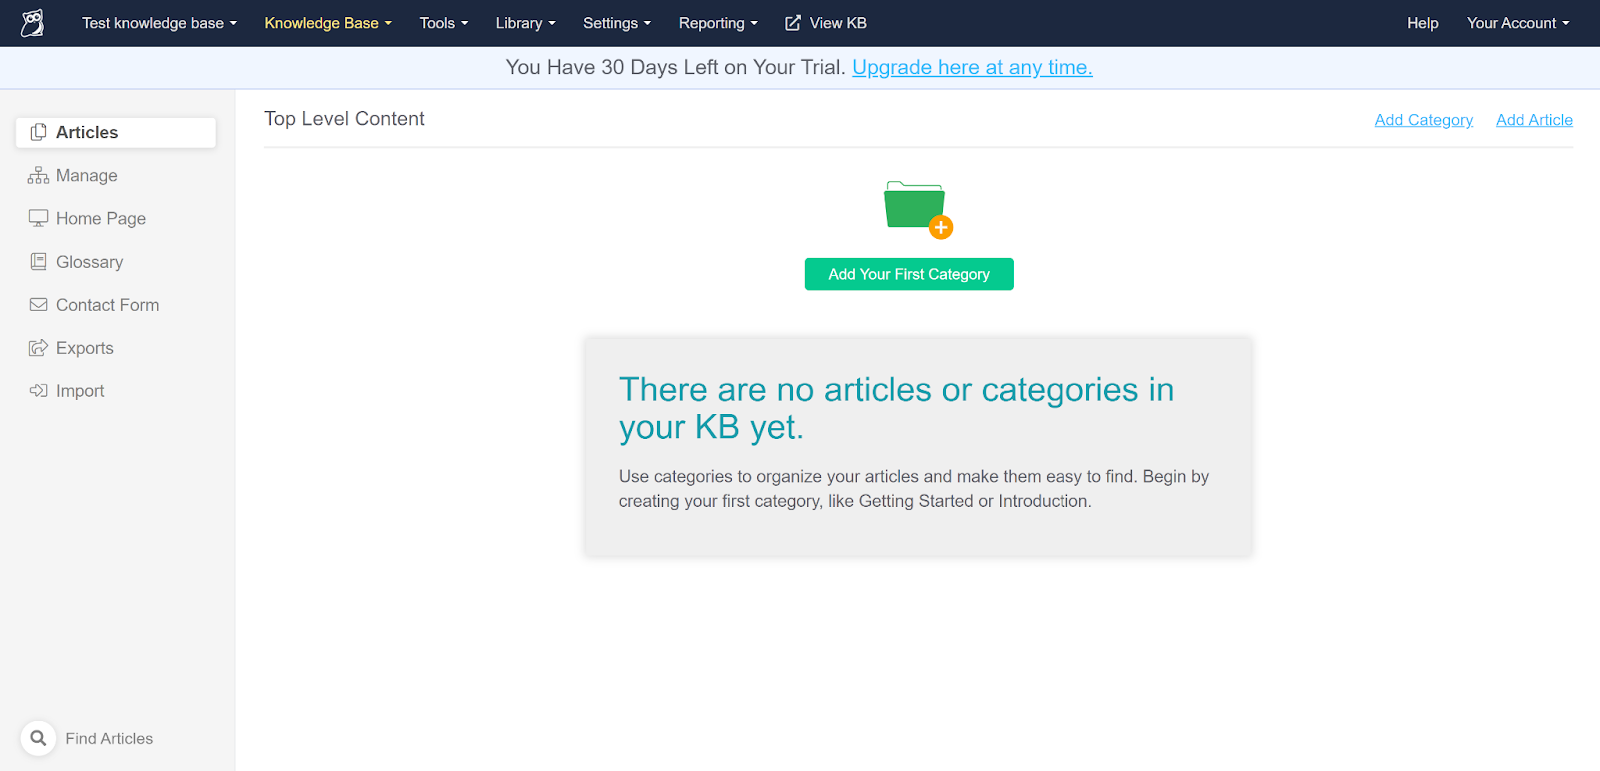Click the magnifying glass search icon
The image size is (1600, 771).
(x=38, y=738)
